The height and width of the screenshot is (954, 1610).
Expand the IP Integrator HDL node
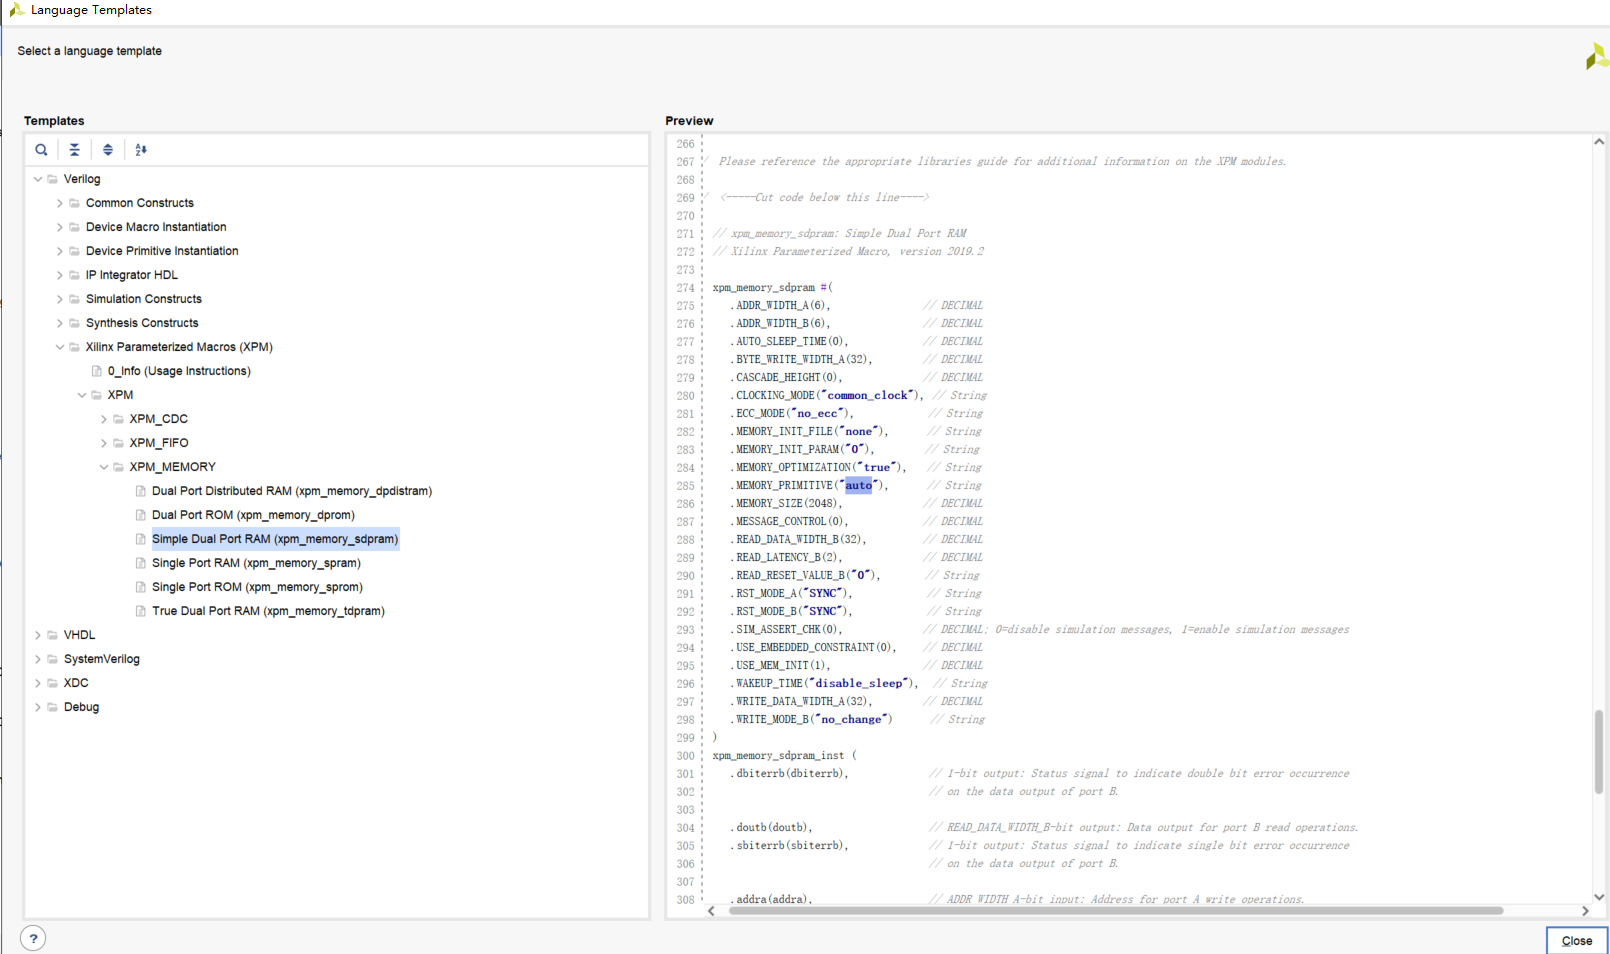tap(60, 275)
